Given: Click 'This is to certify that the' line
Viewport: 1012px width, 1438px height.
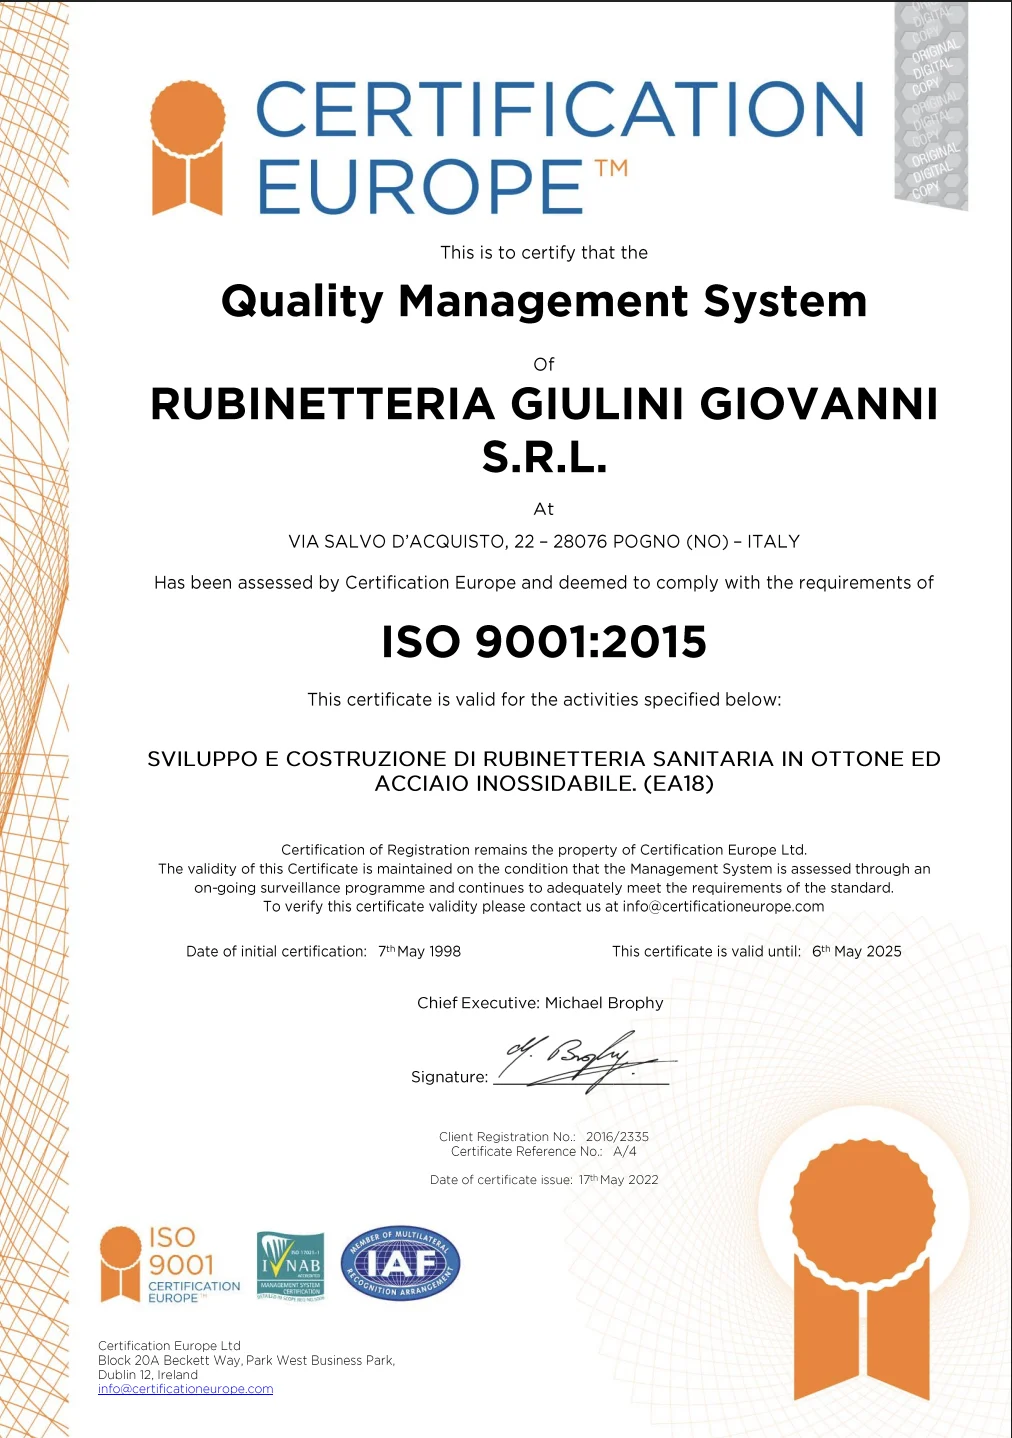Looking at the screenshot, I should 544,253.
